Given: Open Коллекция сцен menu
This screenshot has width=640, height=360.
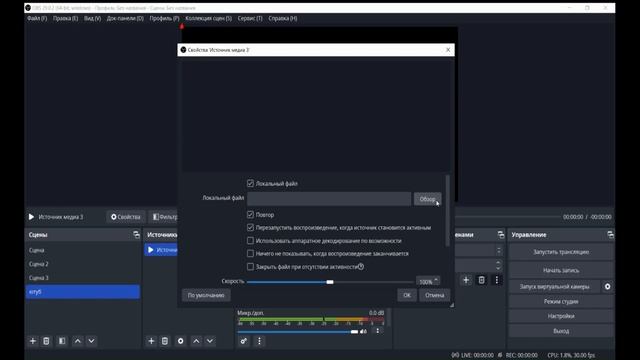Looking at the screenshot, I should coord(209,18).
